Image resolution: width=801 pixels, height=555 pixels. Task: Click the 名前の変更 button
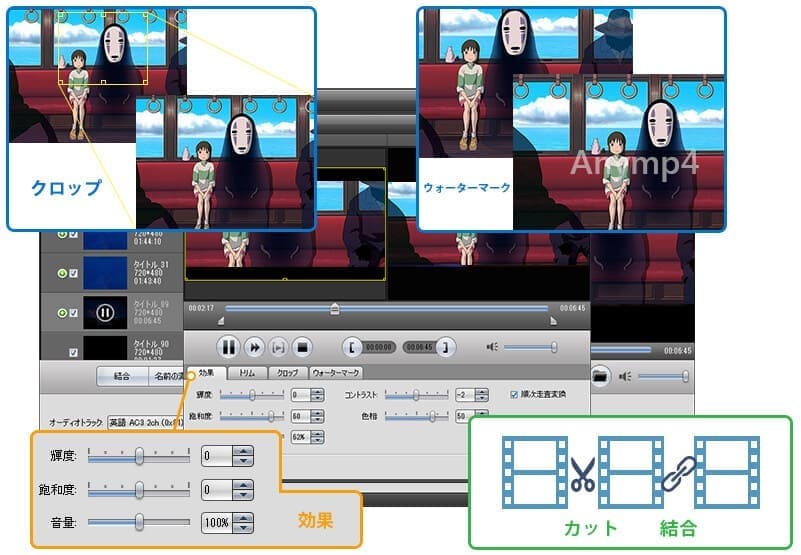166,377
